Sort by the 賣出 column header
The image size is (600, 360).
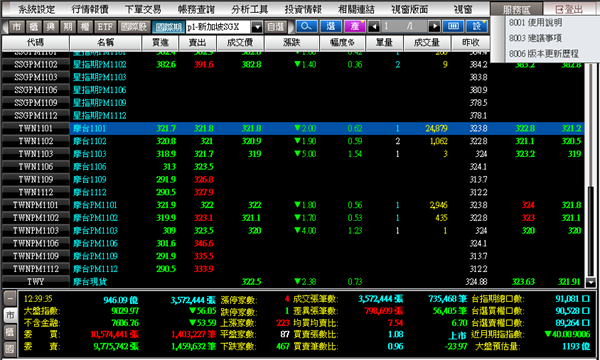click(x=197, y=43)
